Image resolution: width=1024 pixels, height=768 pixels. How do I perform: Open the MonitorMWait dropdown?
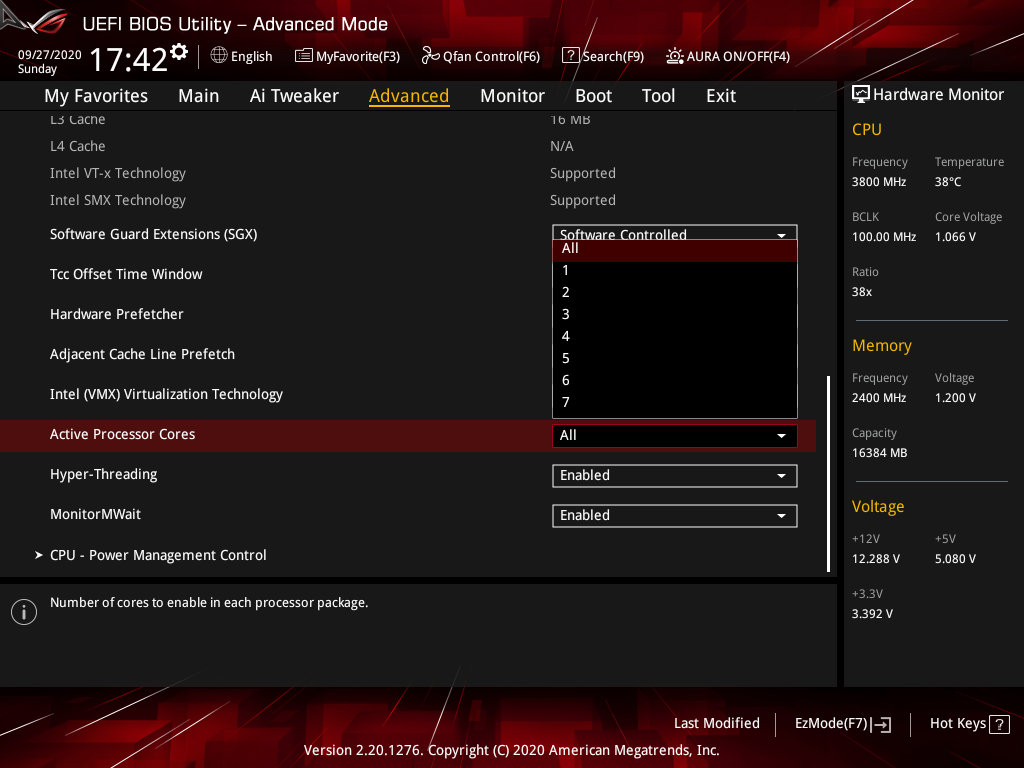point(674,516)
